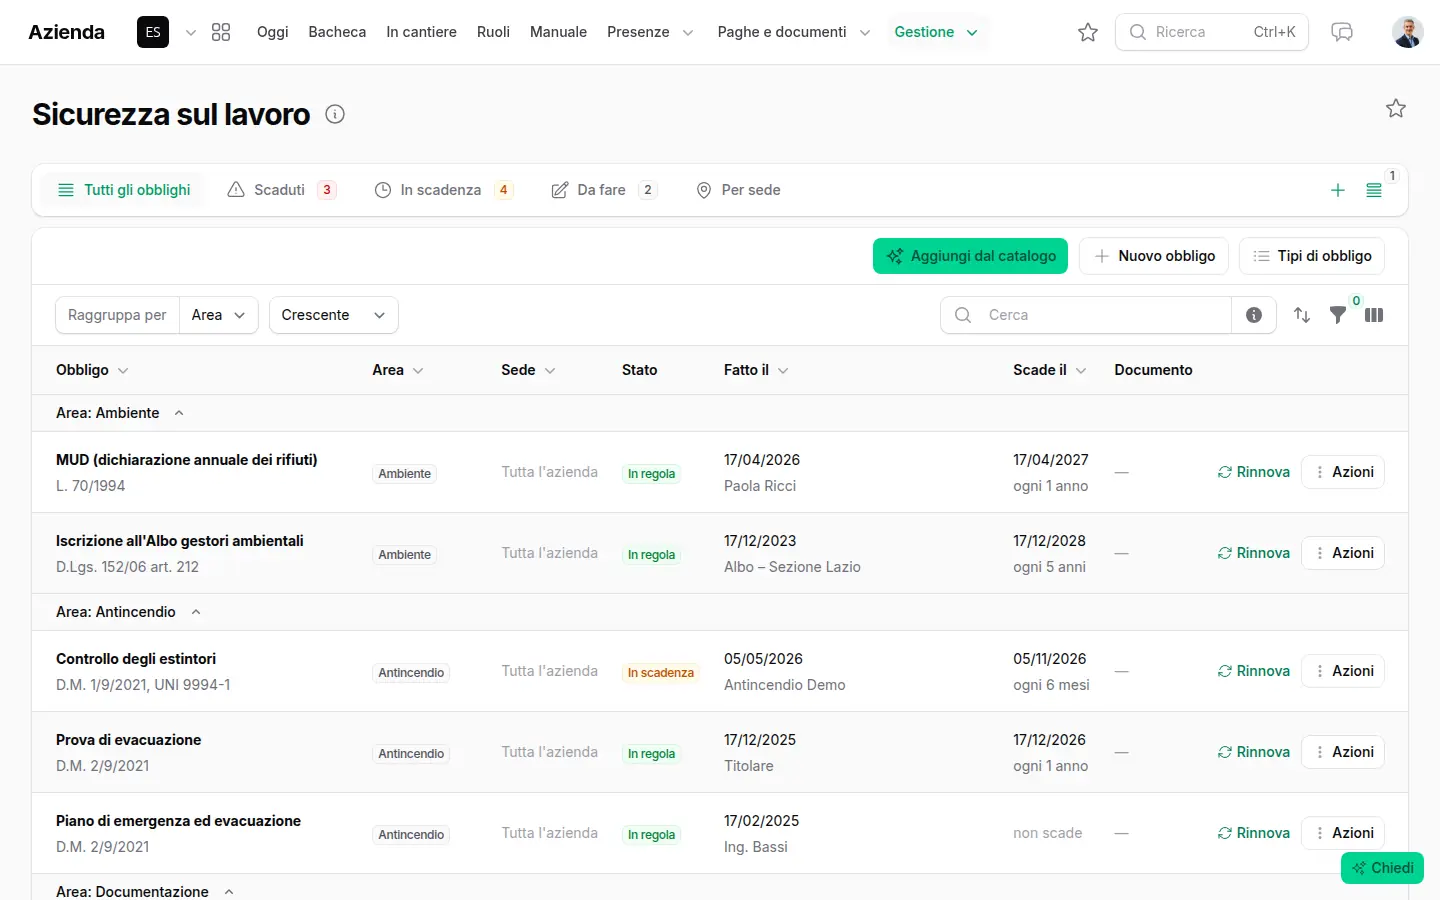Viewport: 1440px width, 900px height.
Task: Open the chat messages icon
Action: (x=1342, y=32)
